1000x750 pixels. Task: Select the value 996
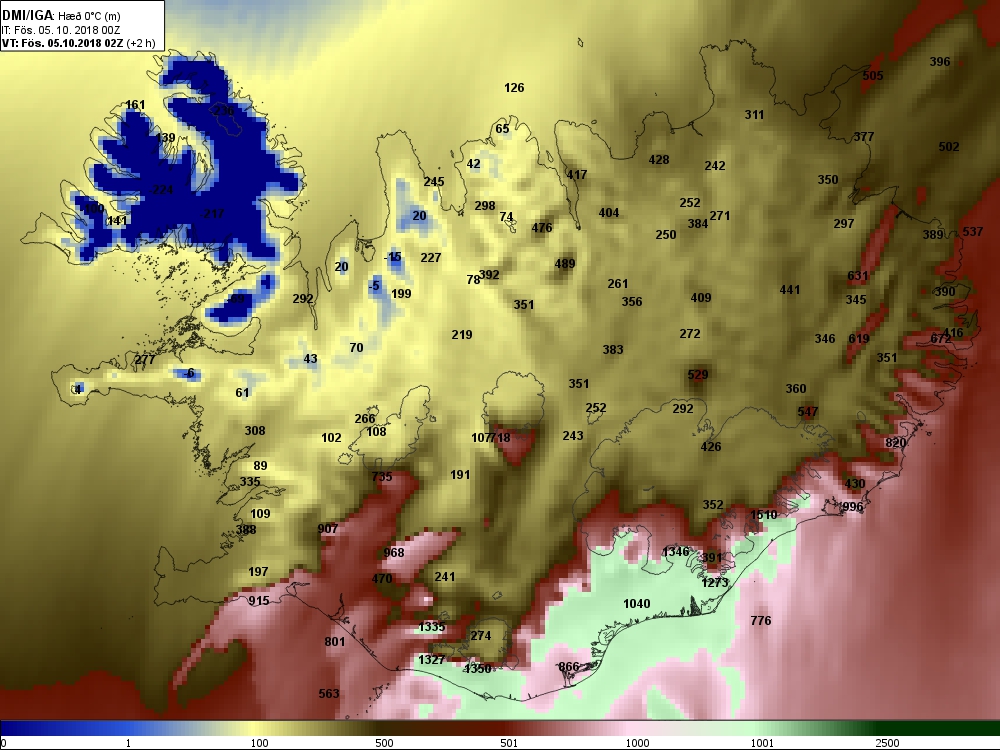pyautogui.click(x=853, y=507)
